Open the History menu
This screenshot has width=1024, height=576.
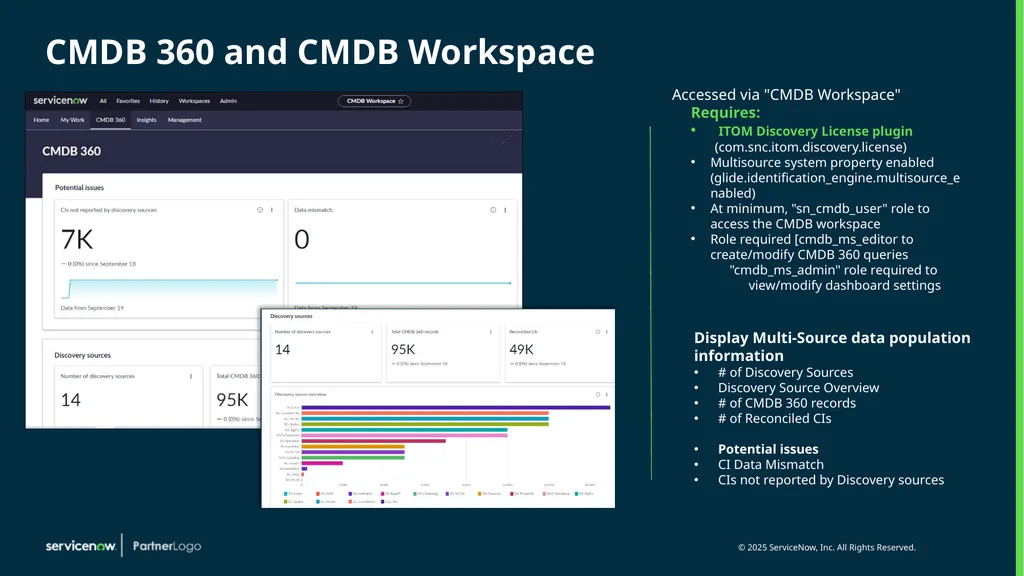coord(159,101)
